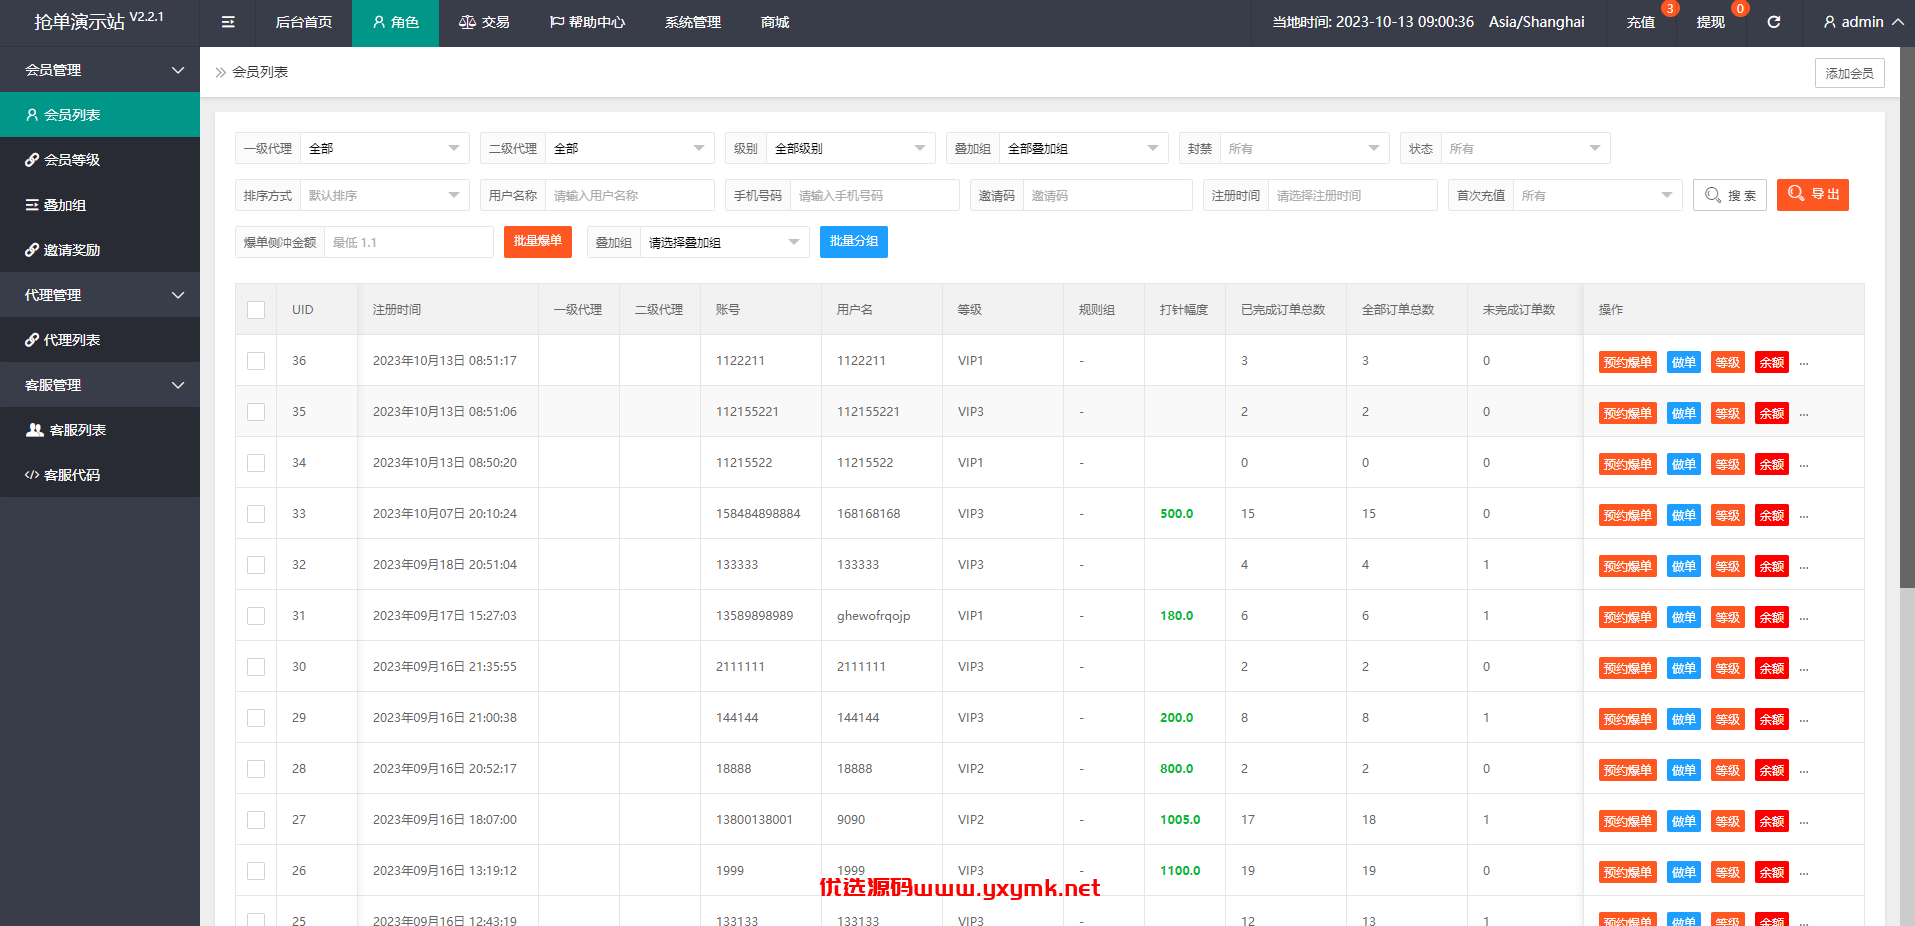Open 封禁 dropdown filter
1915x926 pixels.
pos(1305,148)
